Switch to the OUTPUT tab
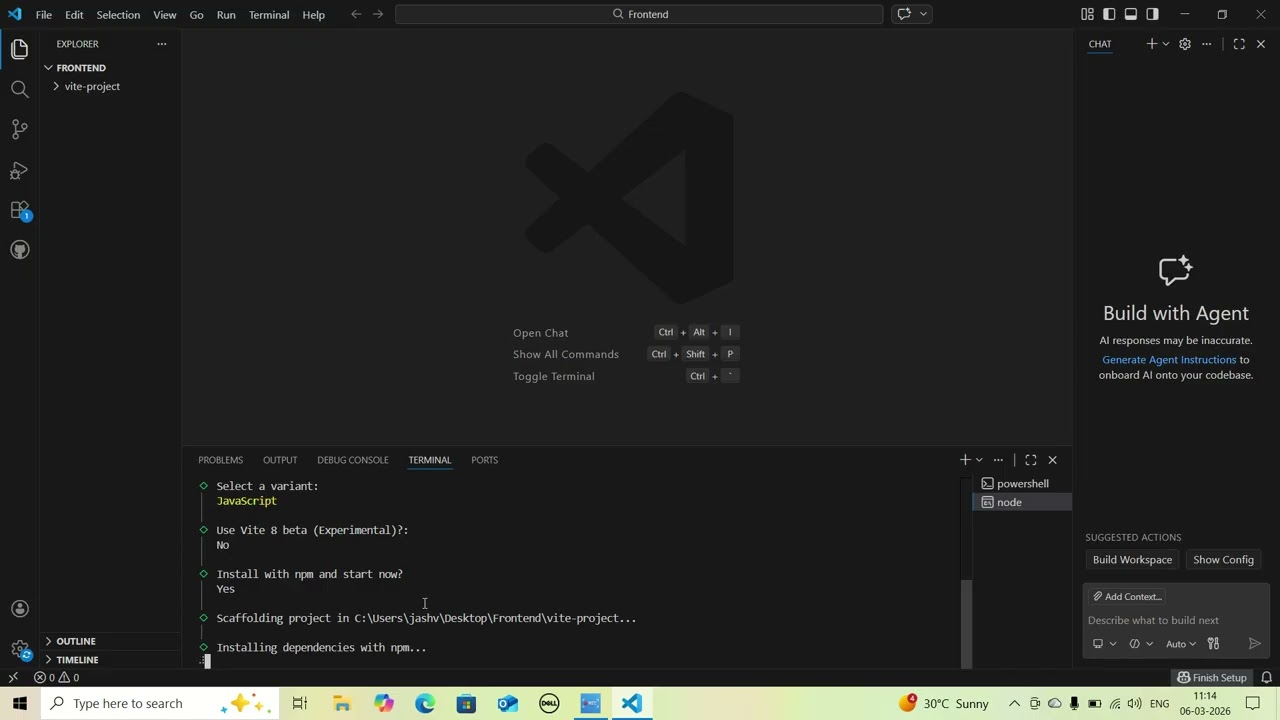 (280, 460)
